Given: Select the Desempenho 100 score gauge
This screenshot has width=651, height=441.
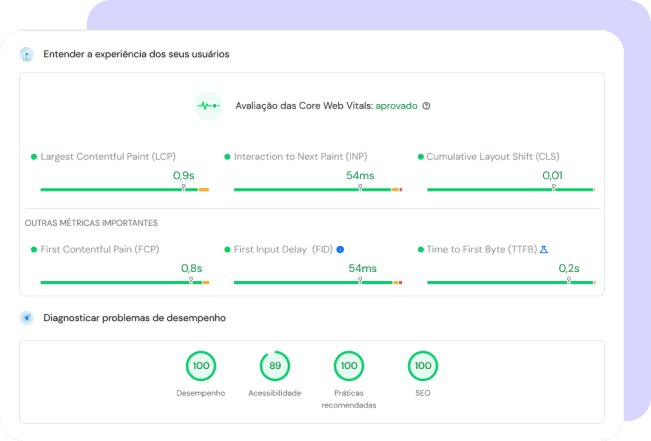Looking at the screenshot, I should coord(201,366).
